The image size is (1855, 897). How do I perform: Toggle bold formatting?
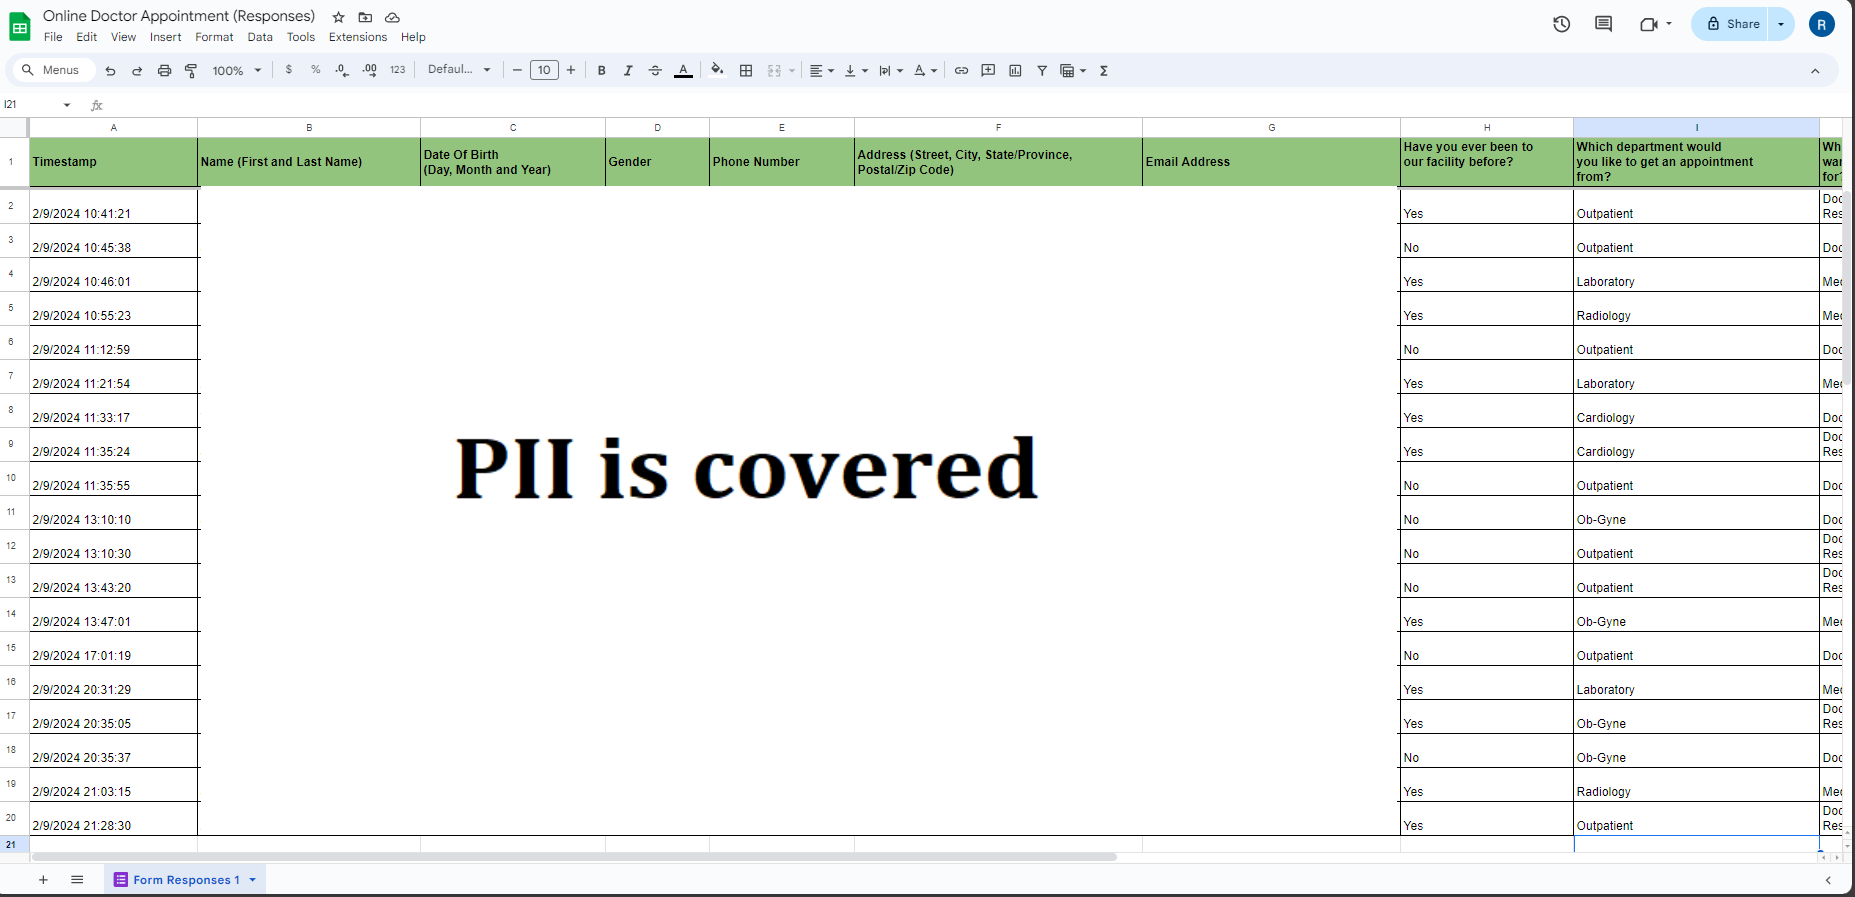click(601, 71)
